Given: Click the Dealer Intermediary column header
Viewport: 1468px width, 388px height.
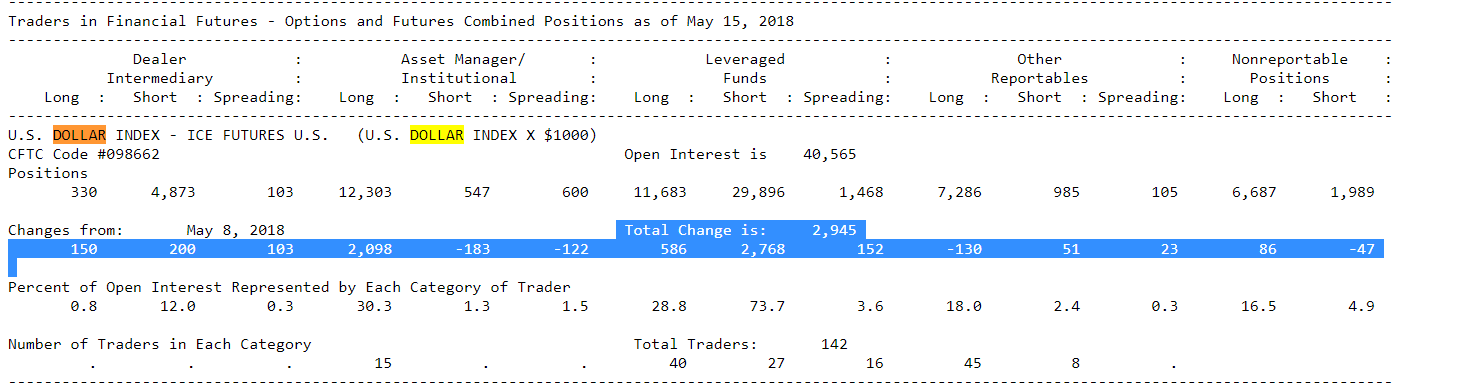Looking at the screenshot, I should click(x=160, y=69).
